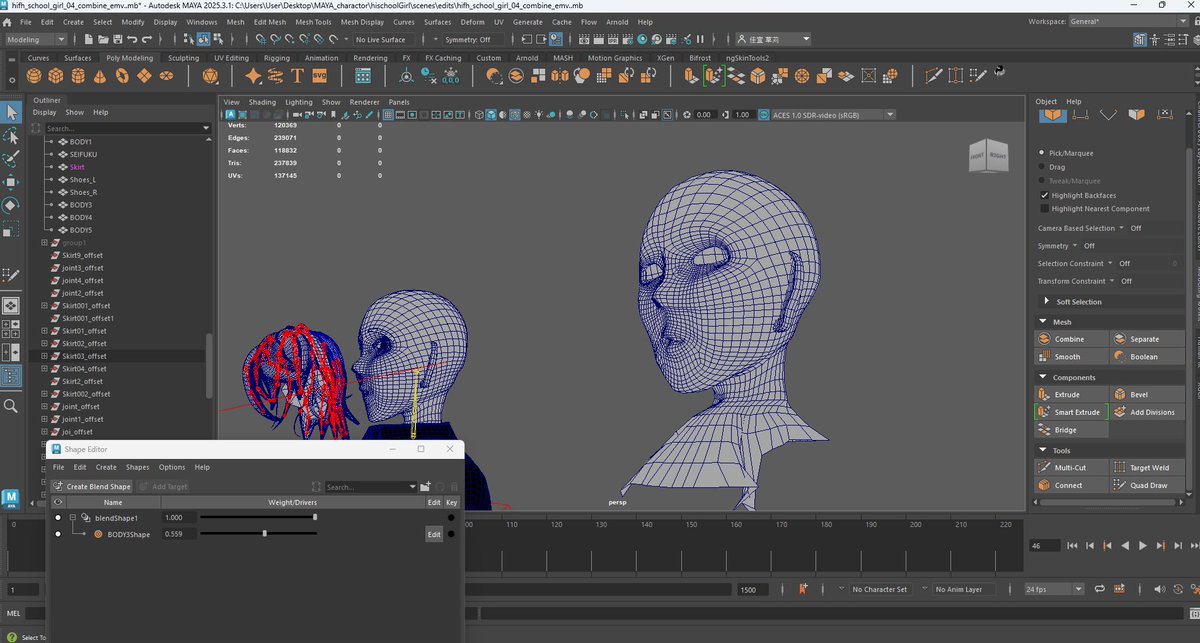Click the SVG shelf tool icon
Image resolution: width=1200 pixels, height=643 pixels.
click(320, 76)
